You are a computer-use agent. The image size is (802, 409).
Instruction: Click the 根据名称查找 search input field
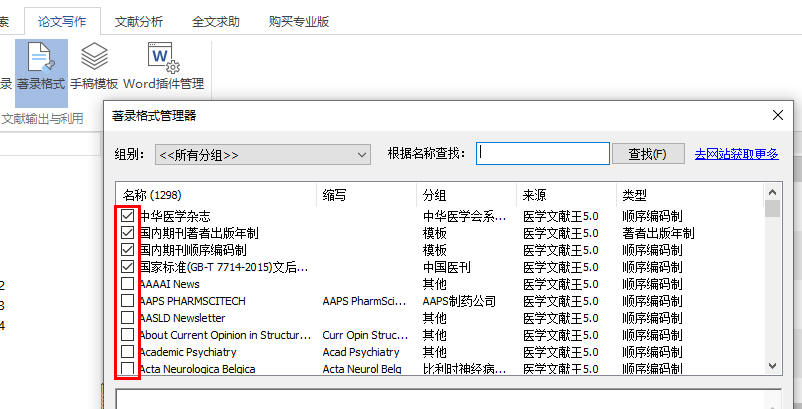pos(543,153)
